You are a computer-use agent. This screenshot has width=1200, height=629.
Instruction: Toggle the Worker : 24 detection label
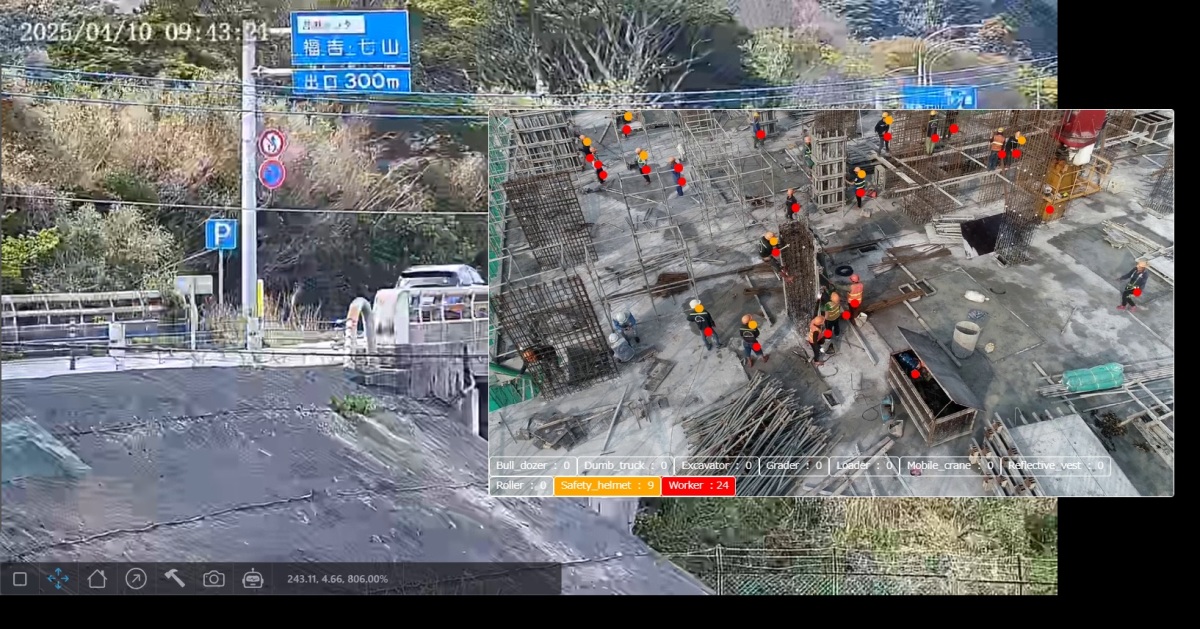[x=698, y=486]
